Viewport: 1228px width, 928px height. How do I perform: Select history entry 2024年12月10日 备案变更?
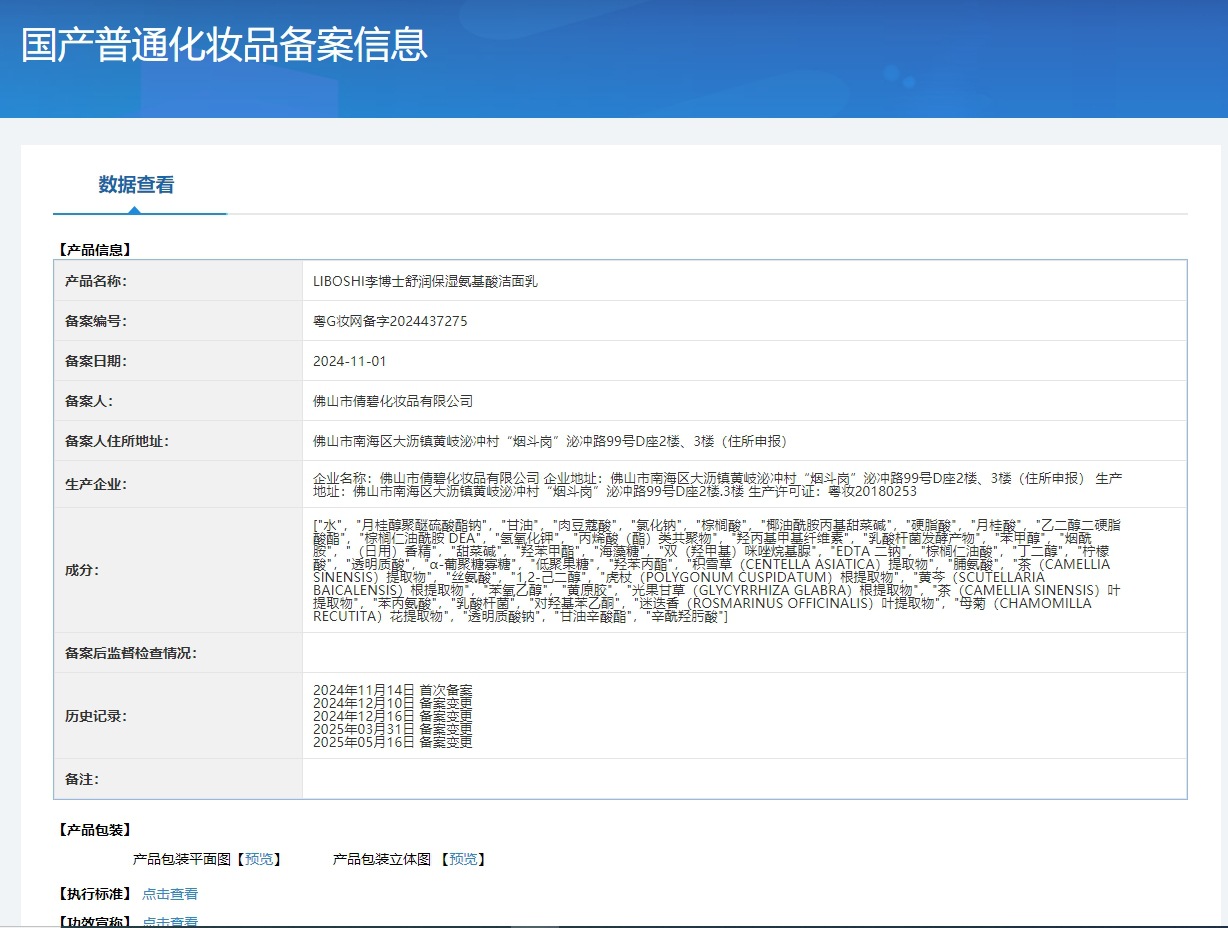[x=392, y=703]
